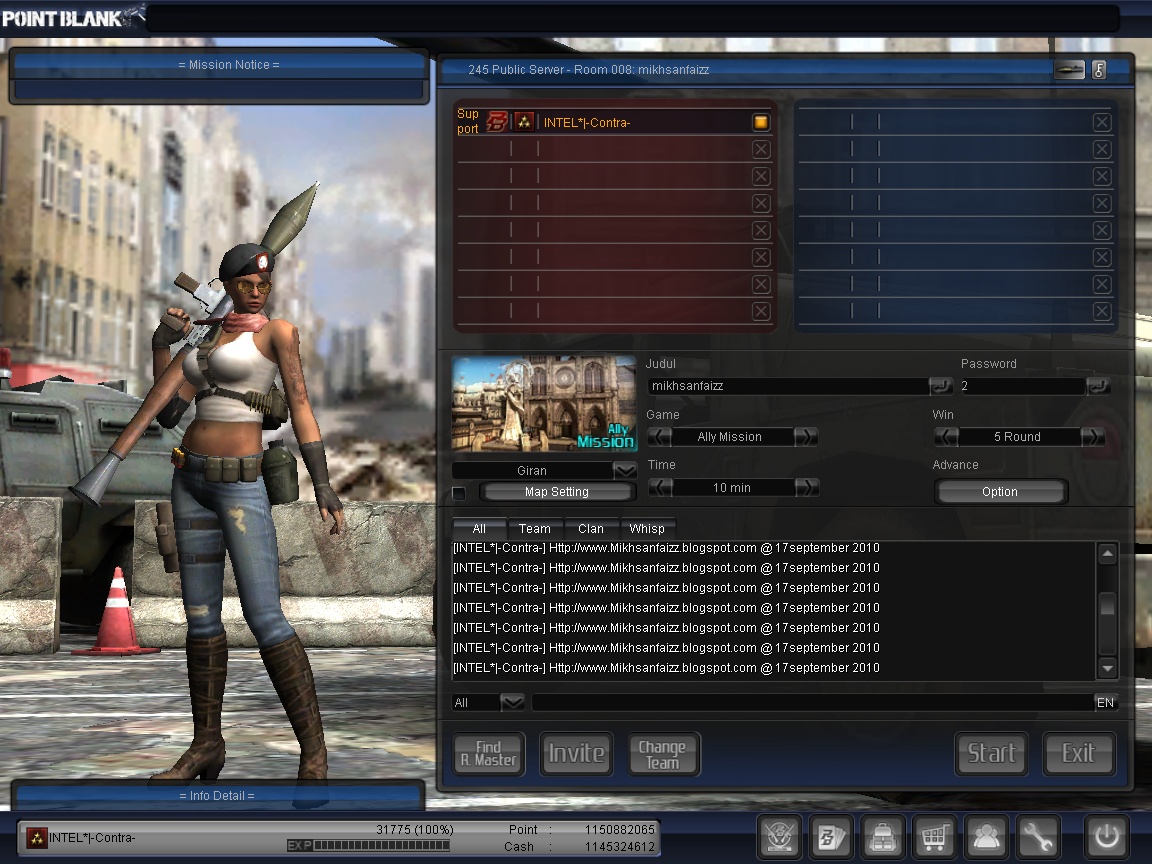The width and height of the screenshot is (1152, 864).
Task: Decrease Win rounds with left arrow
Action: pos(946,436)
